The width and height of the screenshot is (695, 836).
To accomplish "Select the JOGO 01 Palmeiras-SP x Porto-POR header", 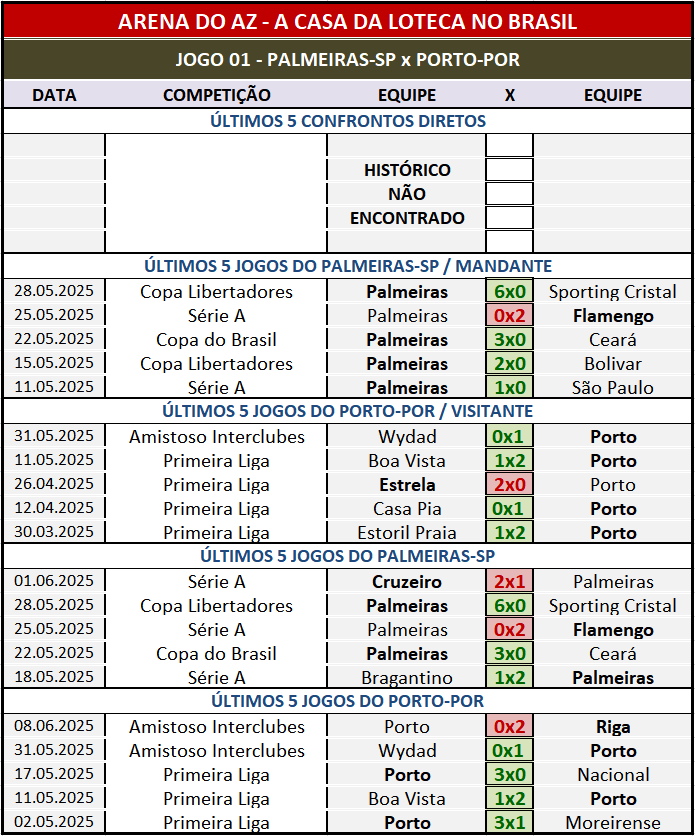I will pos(347,60).
